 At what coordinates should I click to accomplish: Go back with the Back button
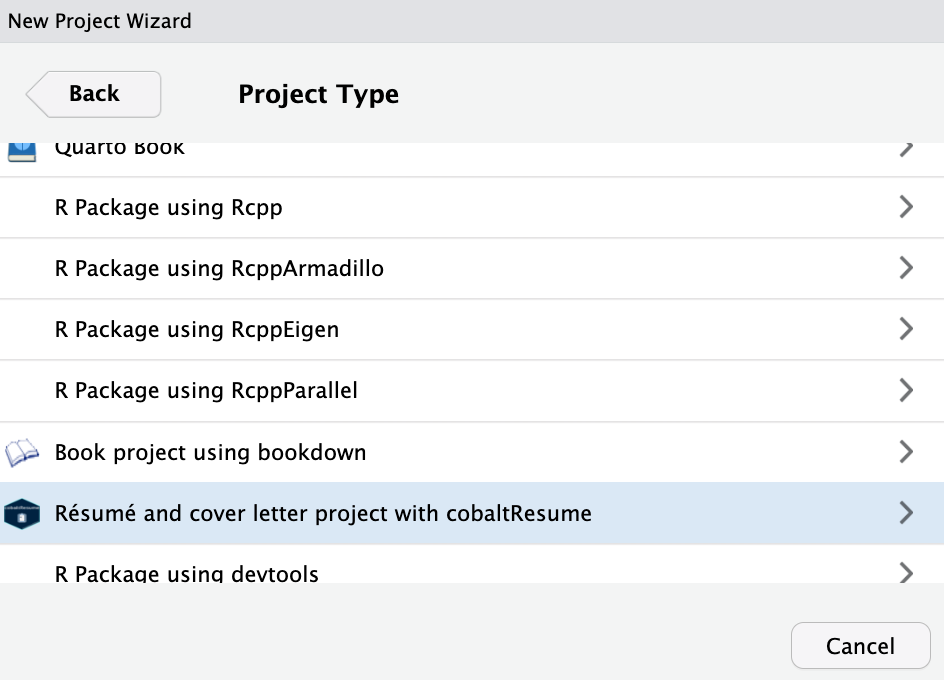click(x=94, y=94)
